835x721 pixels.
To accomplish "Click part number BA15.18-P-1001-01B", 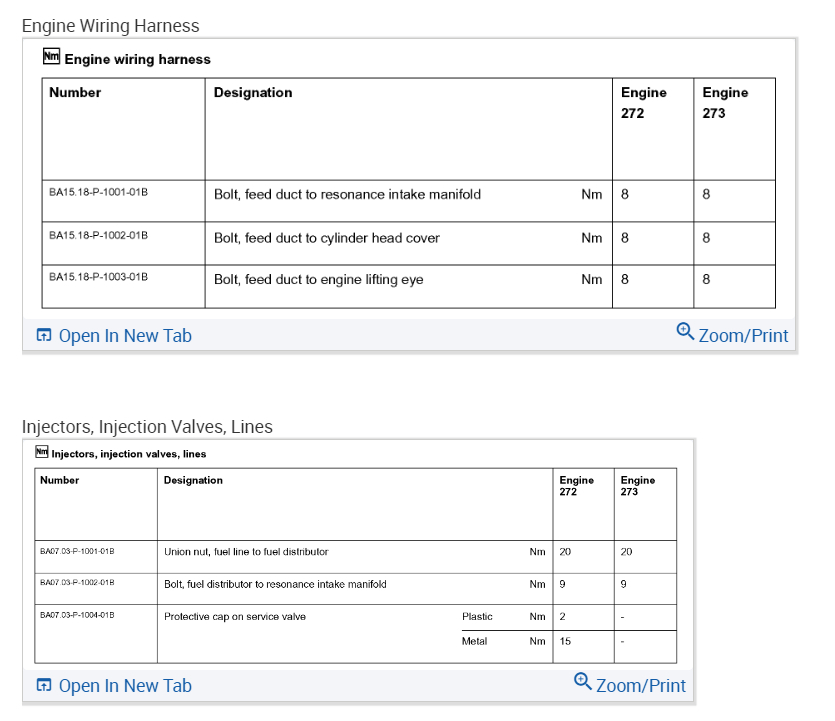I will 98,192.
